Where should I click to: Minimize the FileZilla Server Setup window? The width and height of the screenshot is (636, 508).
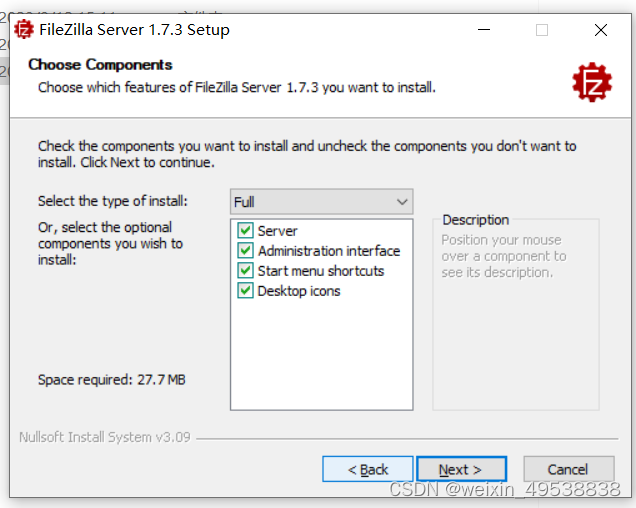[x=483, y=30]
